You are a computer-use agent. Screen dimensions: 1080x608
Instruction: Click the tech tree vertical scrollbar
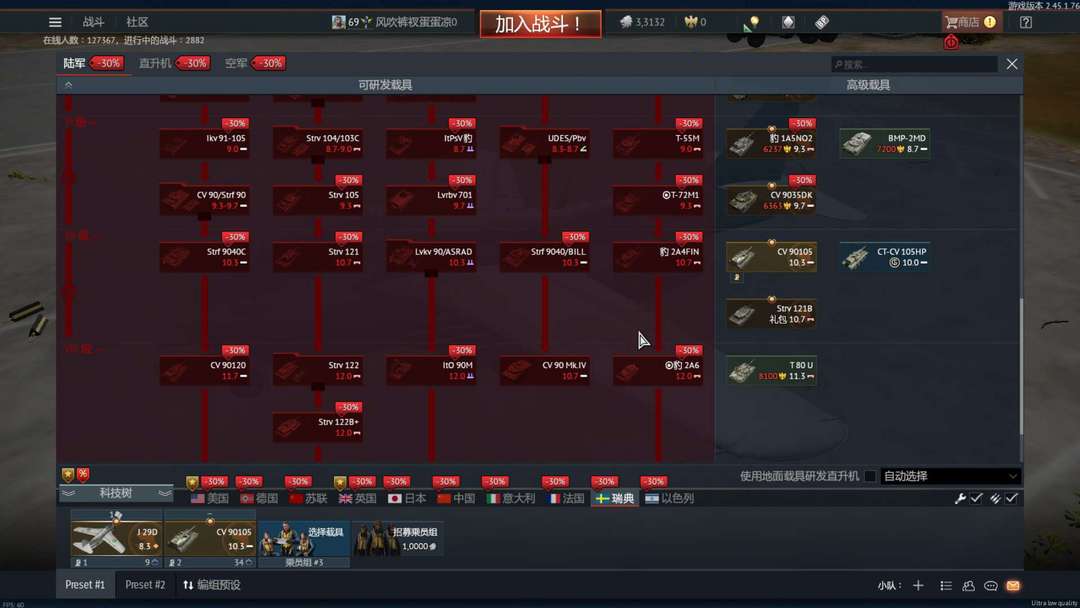coord(1020,365)
